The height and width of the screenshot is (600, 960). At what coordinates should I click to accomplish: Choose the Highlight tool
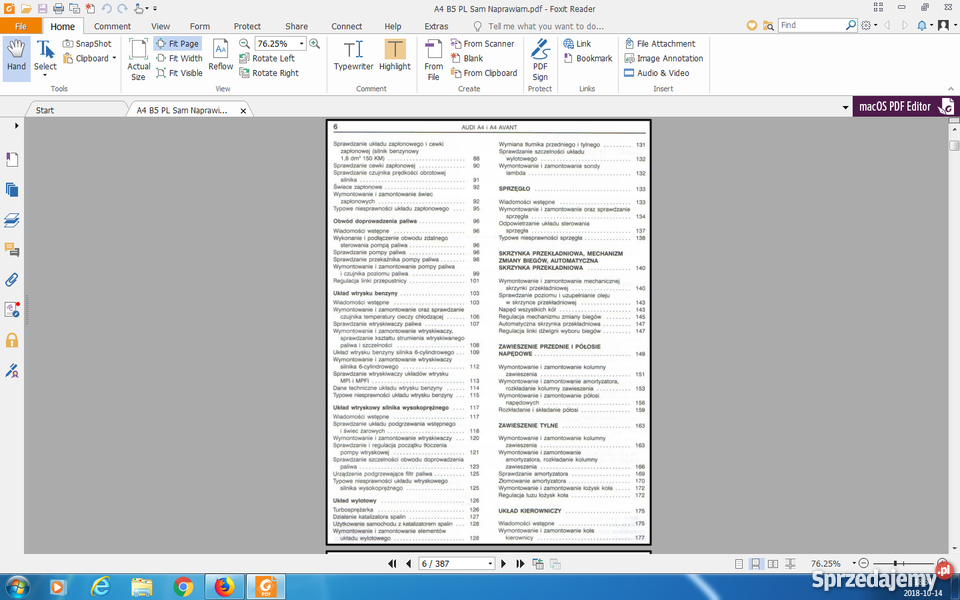(395, 55)
